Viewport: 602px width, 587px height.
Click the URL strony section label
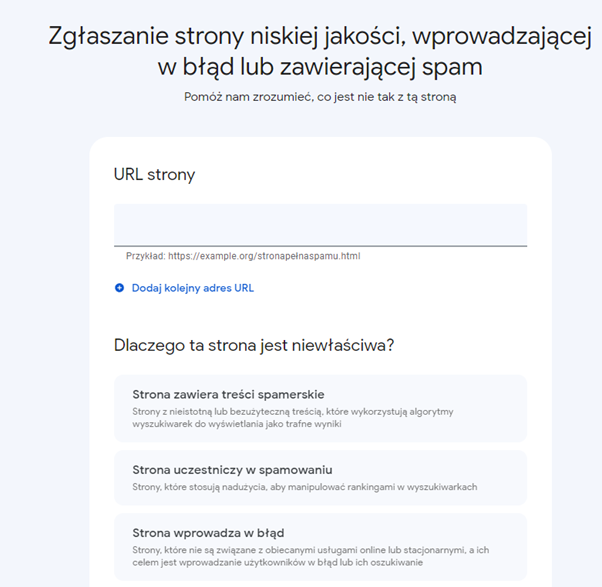(155, 174)
